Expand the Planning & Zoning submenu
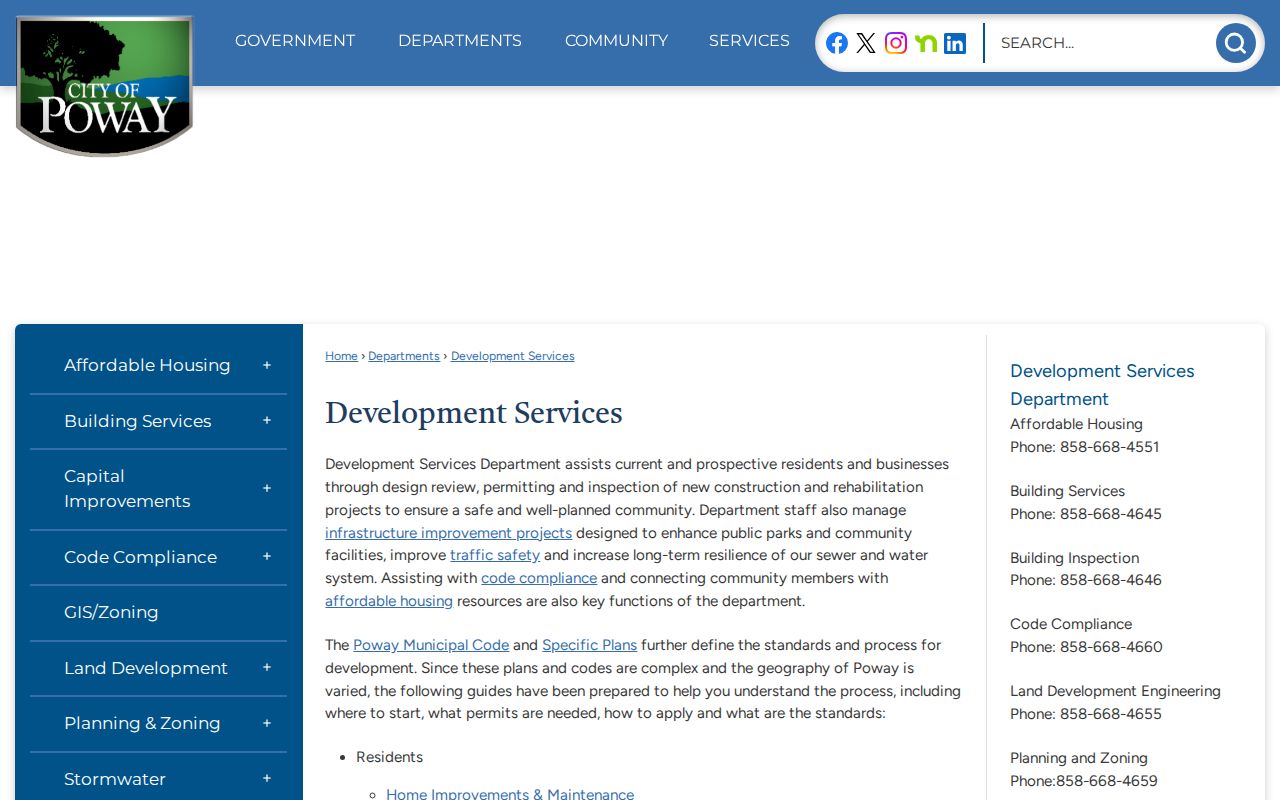Screen dimensions: 1280x800 tap(267, 723)
